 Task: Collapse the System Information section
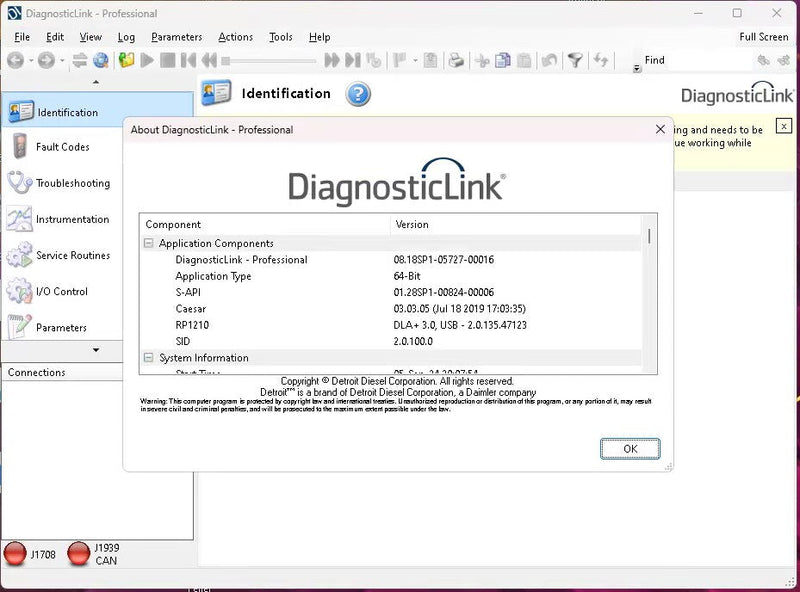click(x=150, y=358)
